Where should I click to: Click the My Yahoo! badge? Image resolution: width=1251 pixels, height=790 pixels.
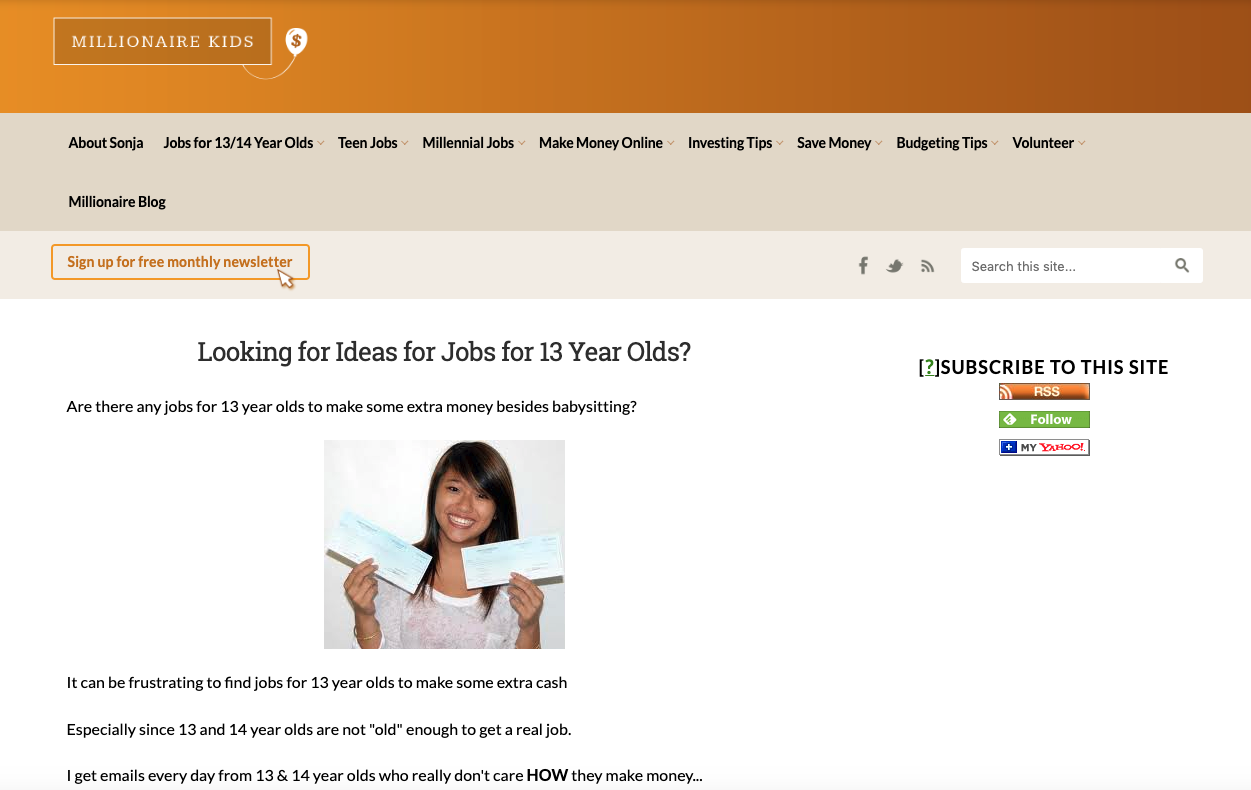pyautogui.click(x=1044, y=447)
